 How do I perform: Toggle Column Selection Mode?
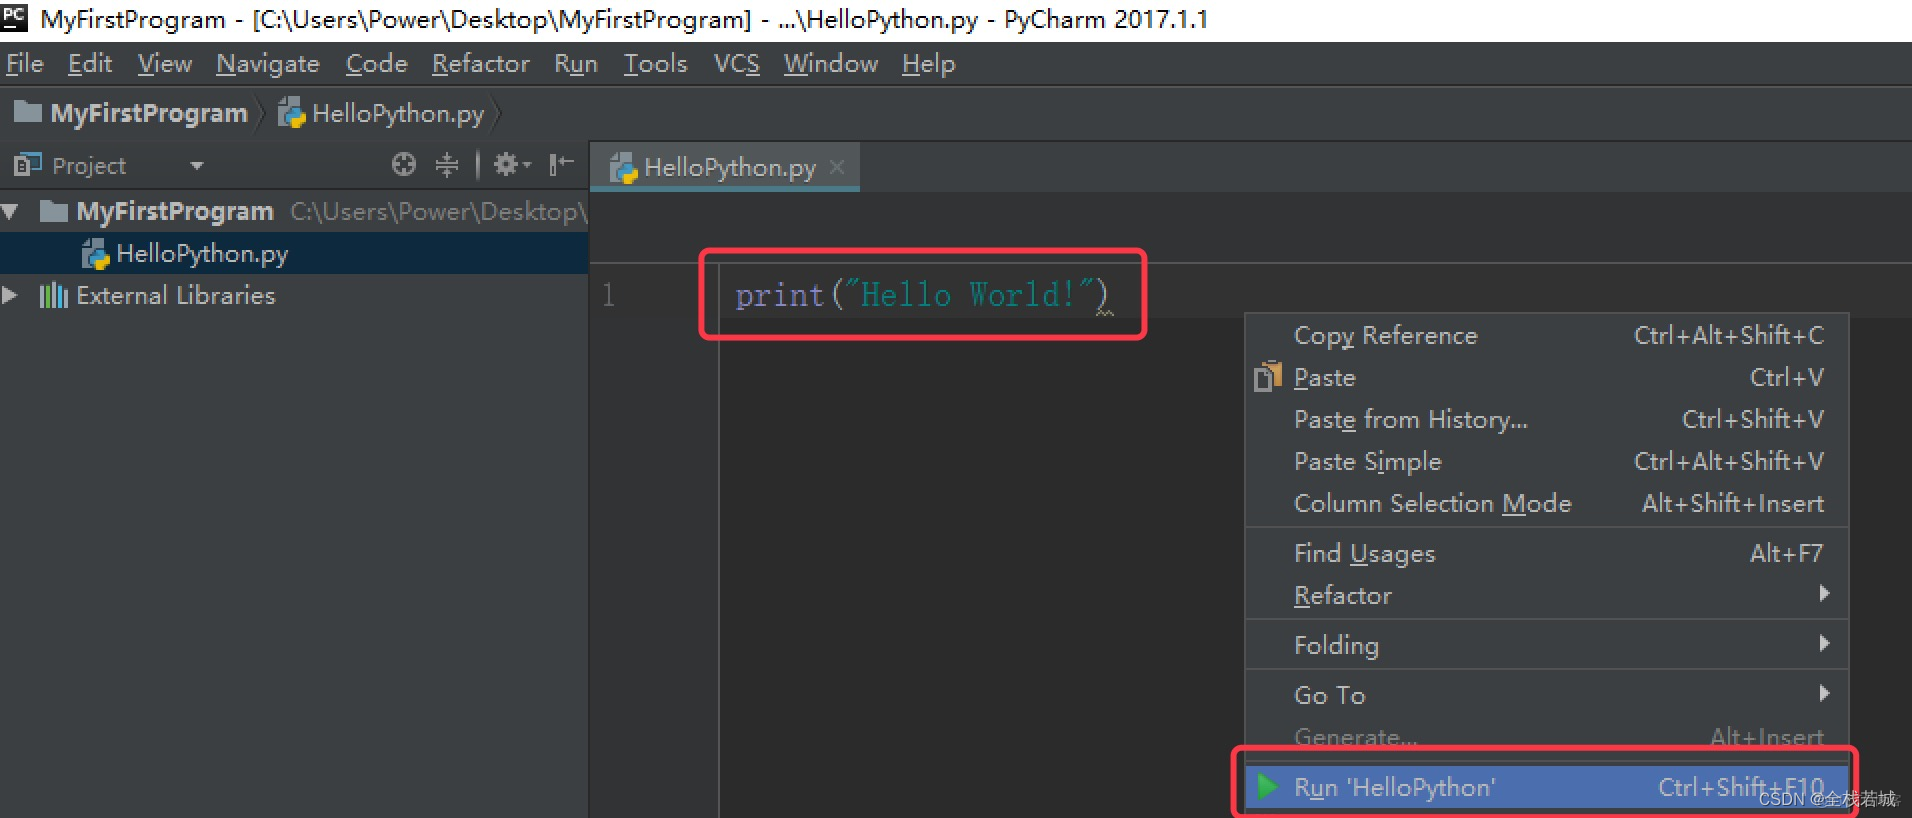1546,503
